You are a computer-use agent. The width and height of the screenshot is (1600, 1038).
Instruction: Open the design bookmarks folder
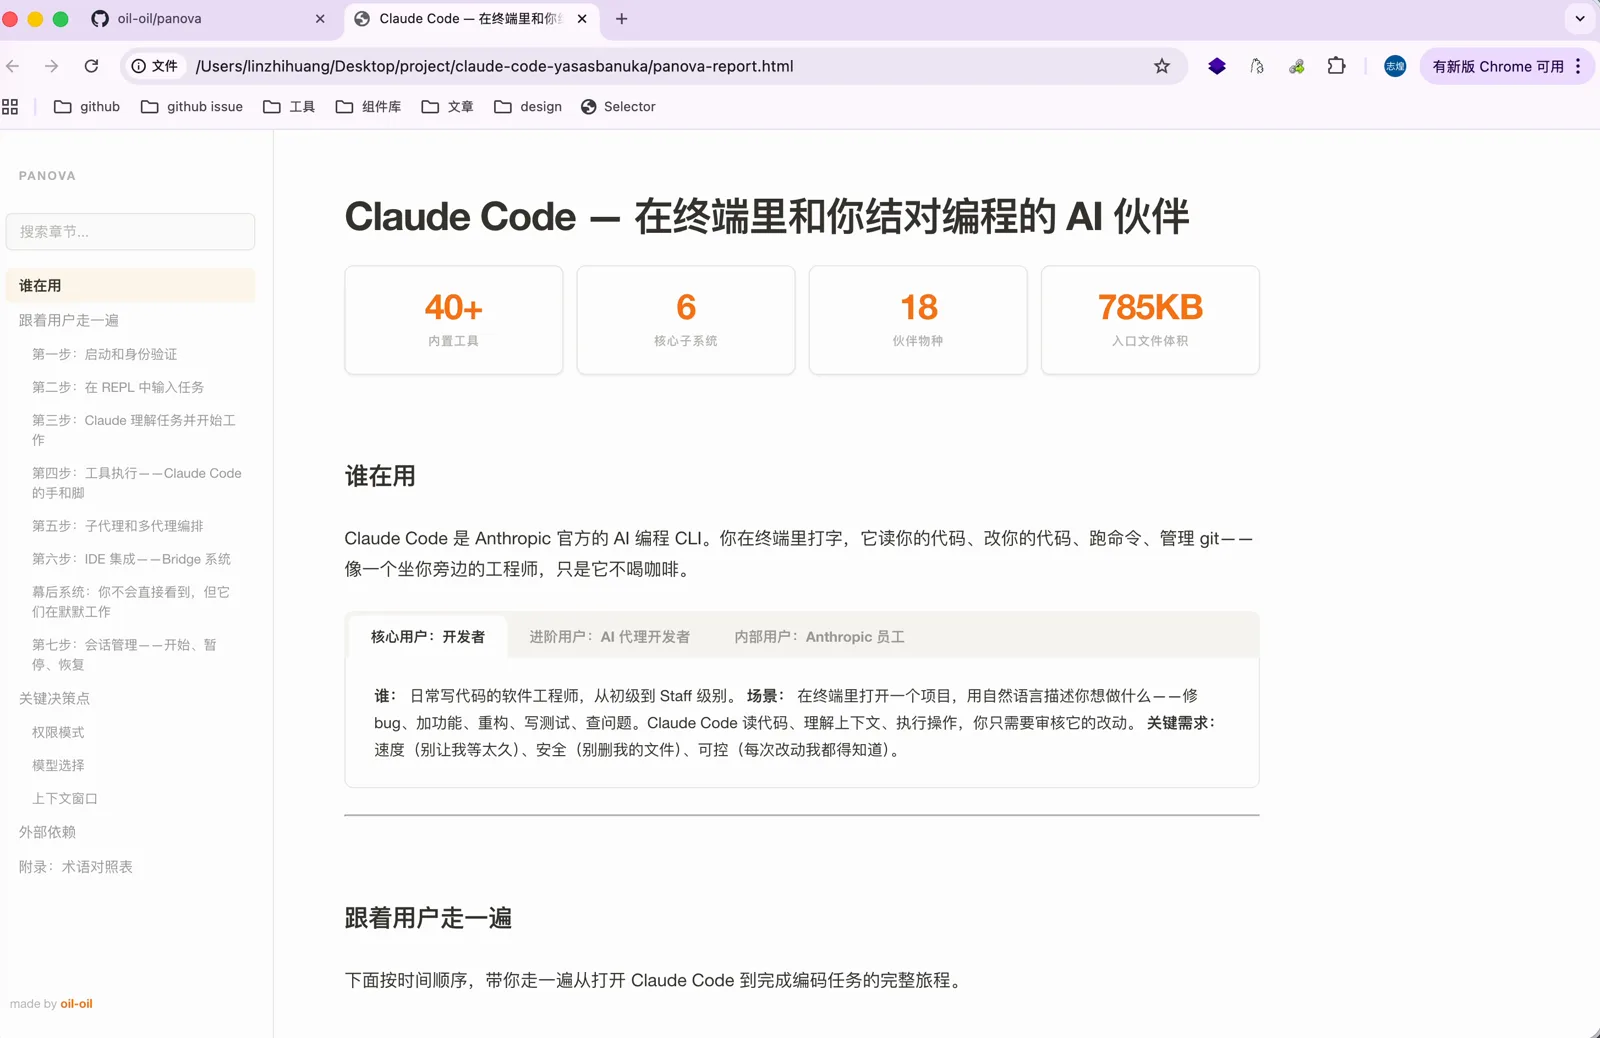coord(528,106)
